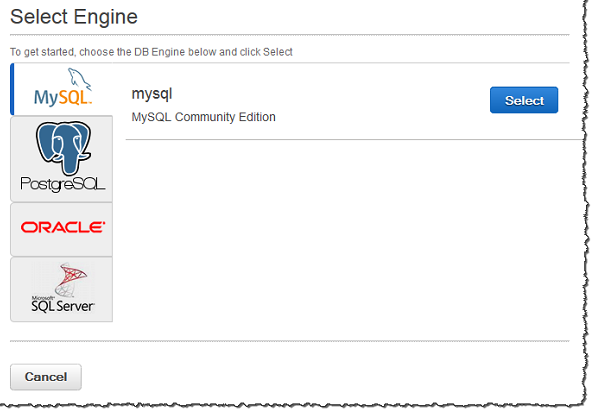This screenshot has width=593, height=412.
Task: Click the blue selection bar beside MySQL
Action: coord(12,89)
